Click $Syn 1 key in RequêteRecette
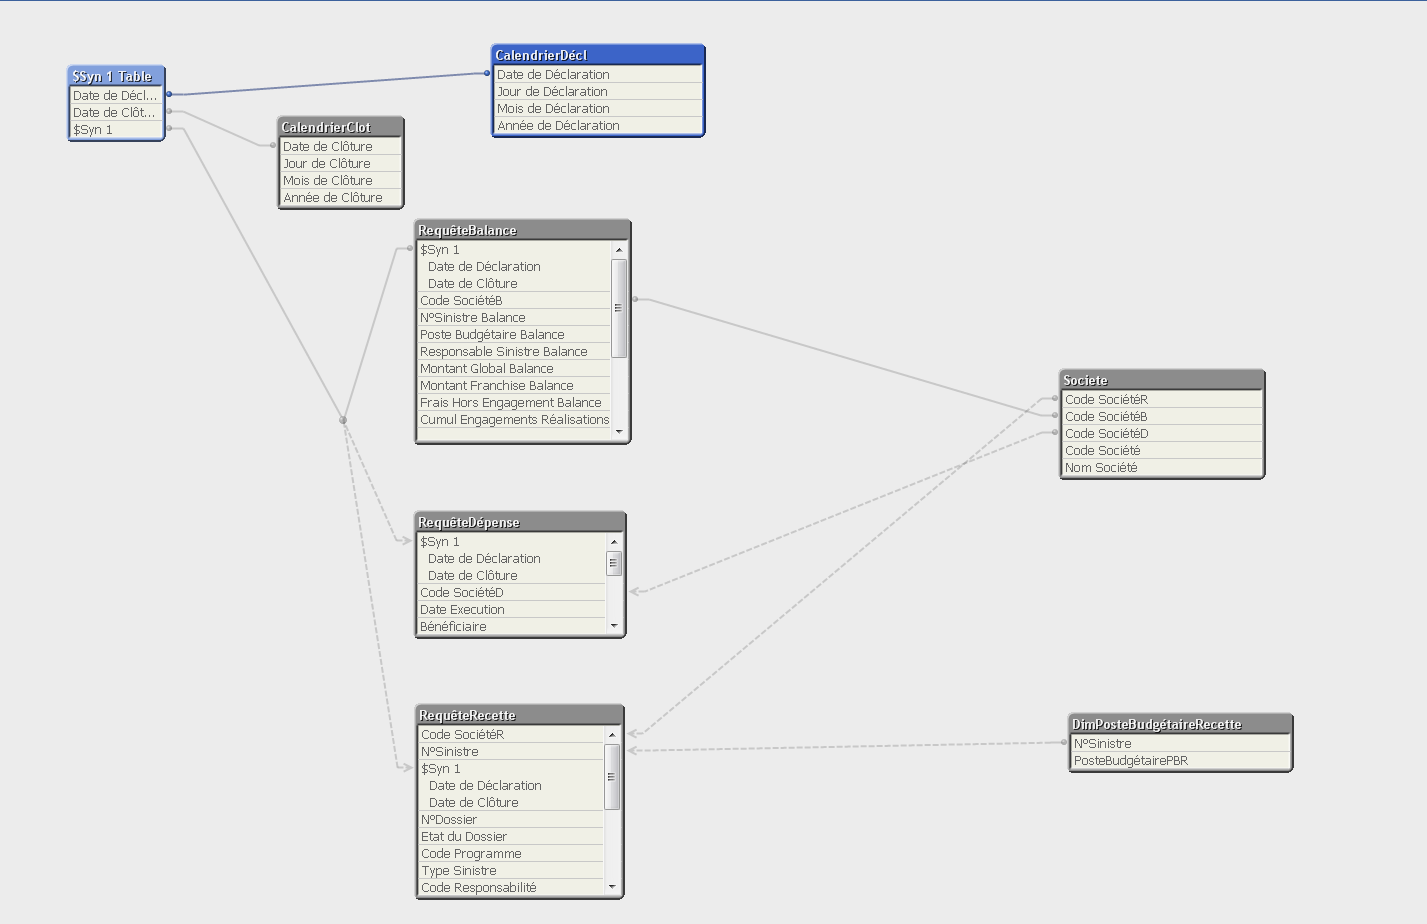 tap(511, 768)
